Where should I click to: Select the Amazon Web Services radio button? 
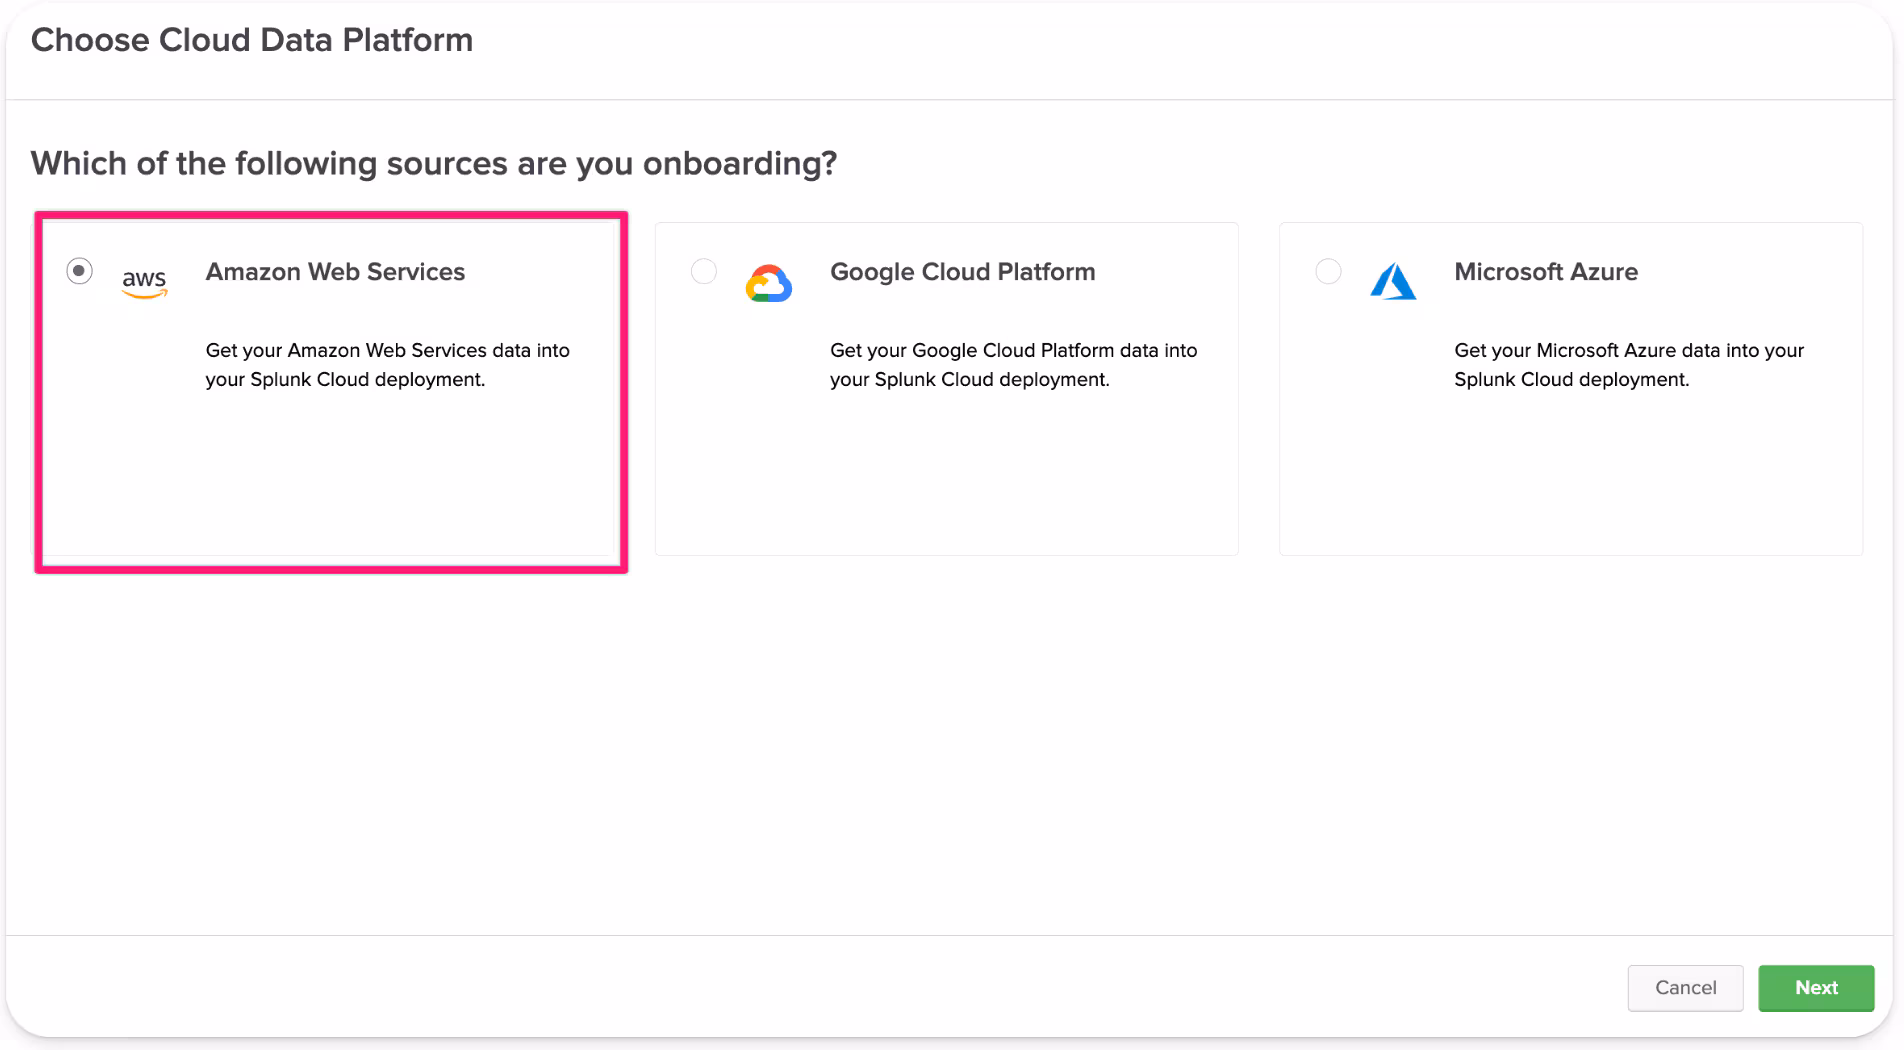point(79,271)
